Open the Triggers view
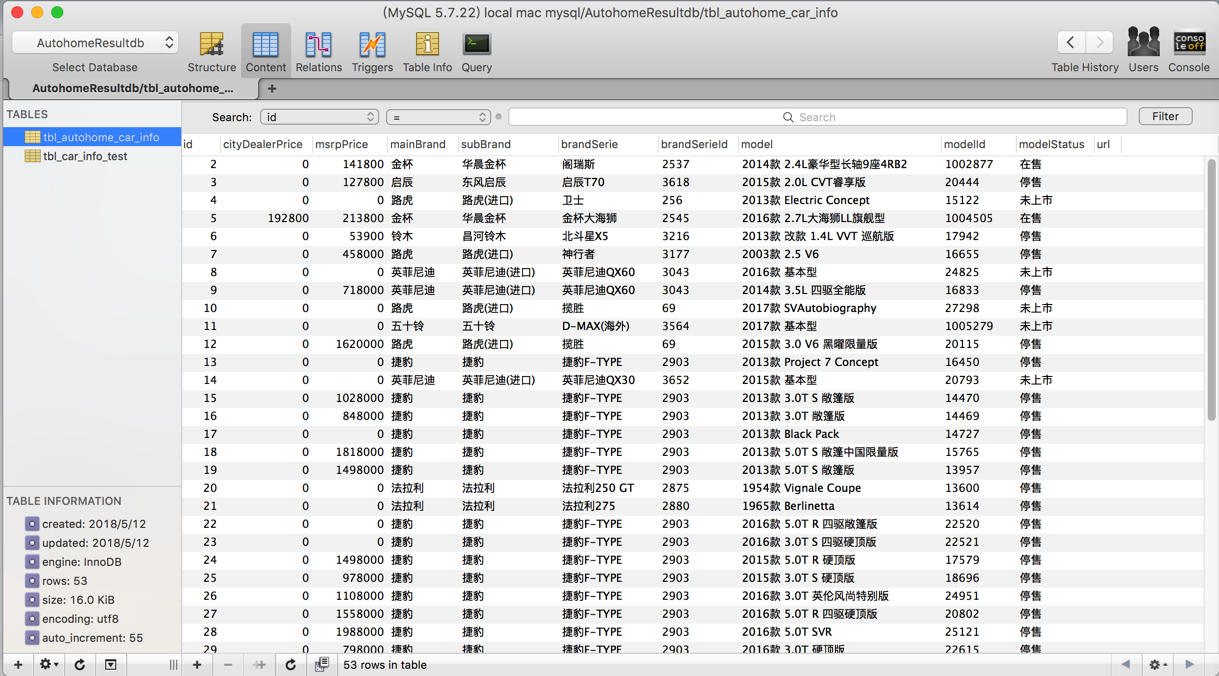The width and height of the screenshot is (1219, 676). point(372,51)
